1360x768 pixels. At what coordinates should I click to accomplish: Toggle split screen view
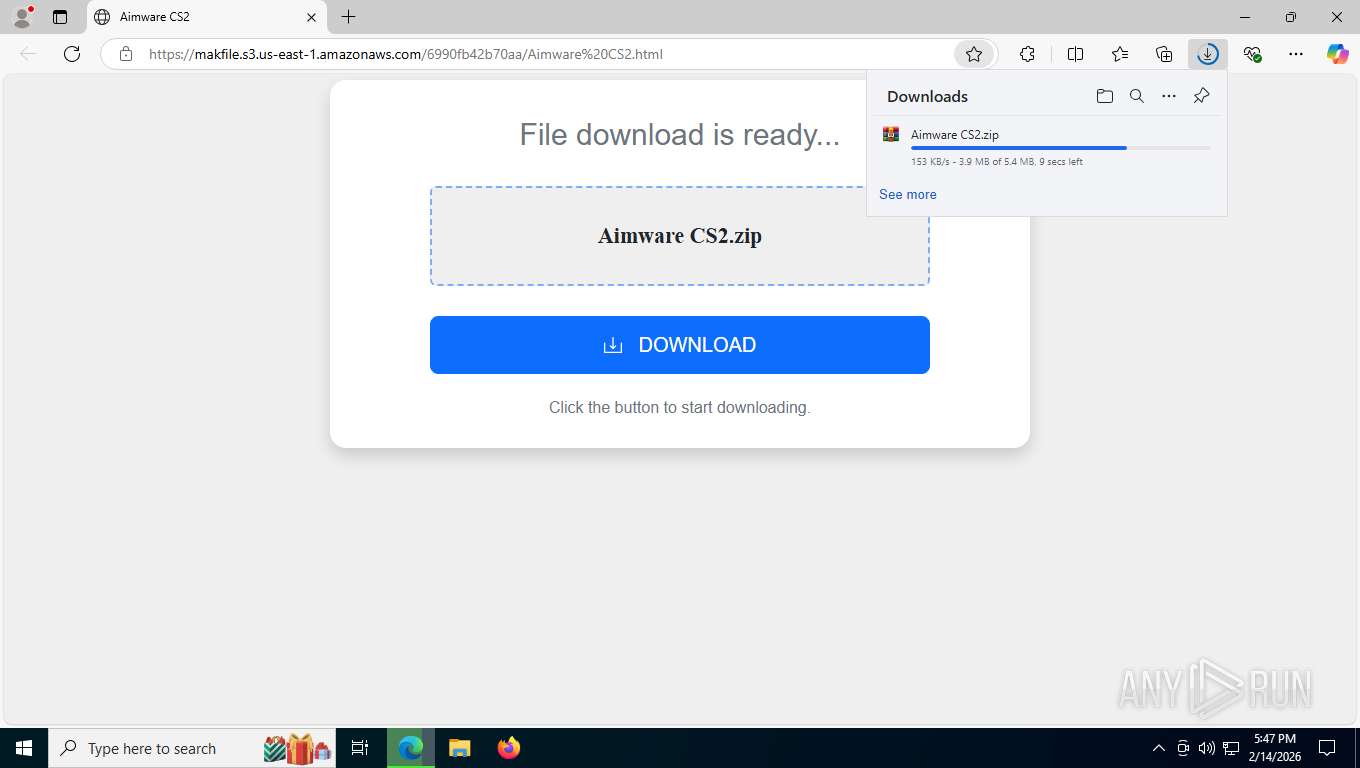1075,54
